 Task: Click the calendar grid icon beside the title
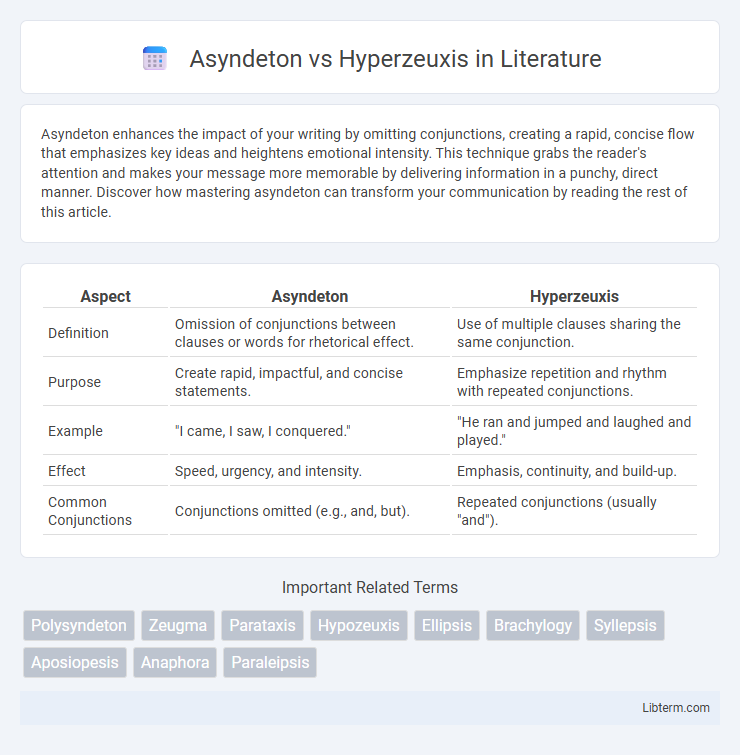tap(155, 58)
